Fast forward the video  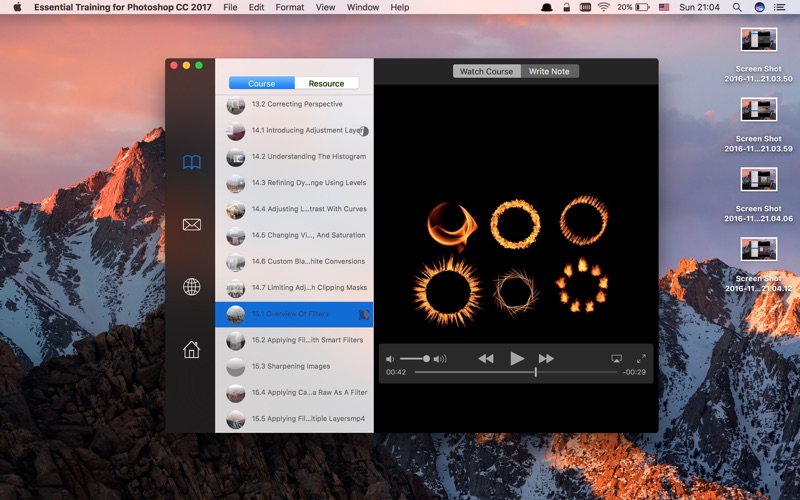coord(546,359)
